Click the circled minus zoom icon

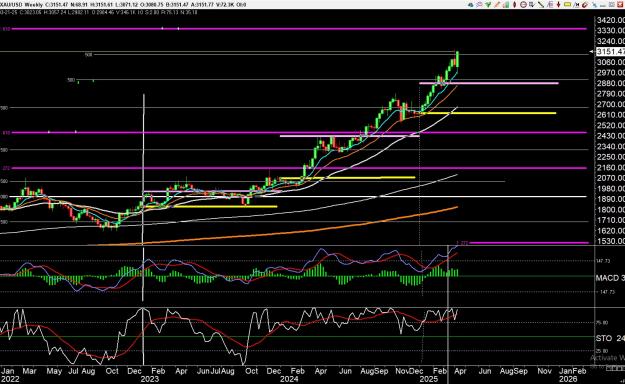[x=523, y=5]
